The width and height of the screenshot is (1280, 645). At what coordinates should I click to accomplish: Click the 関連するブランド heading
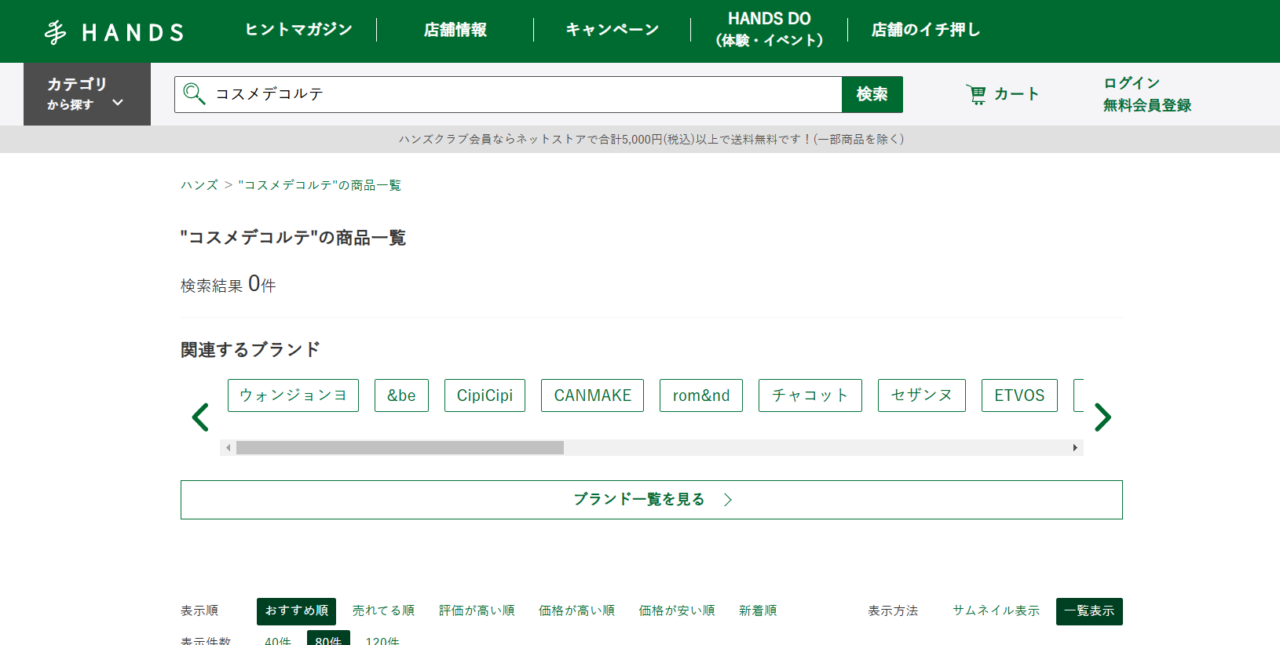point(250,350)
